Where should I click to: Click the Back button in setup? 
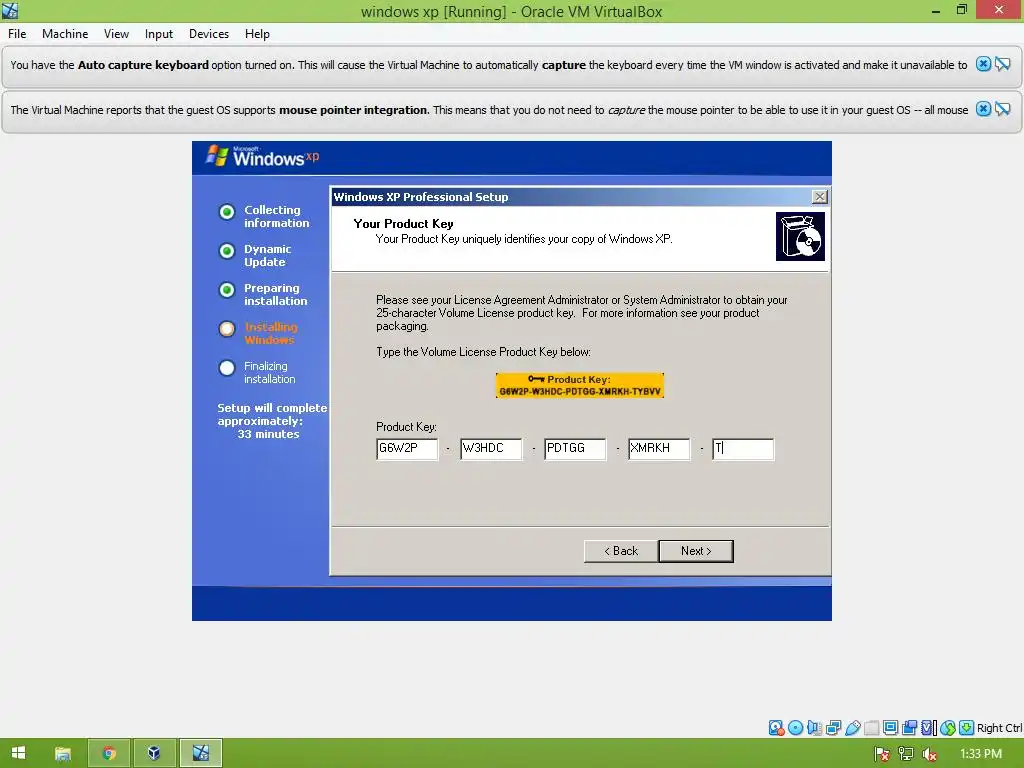(x=620, y=551)
